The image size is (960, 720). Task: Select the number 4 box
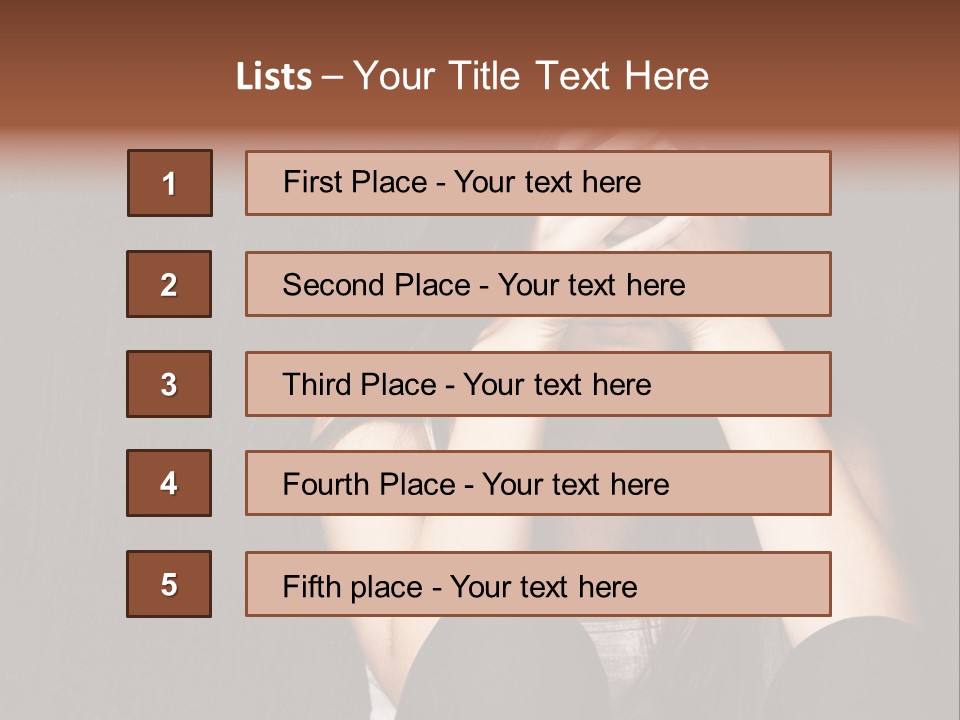click(169, 483)
